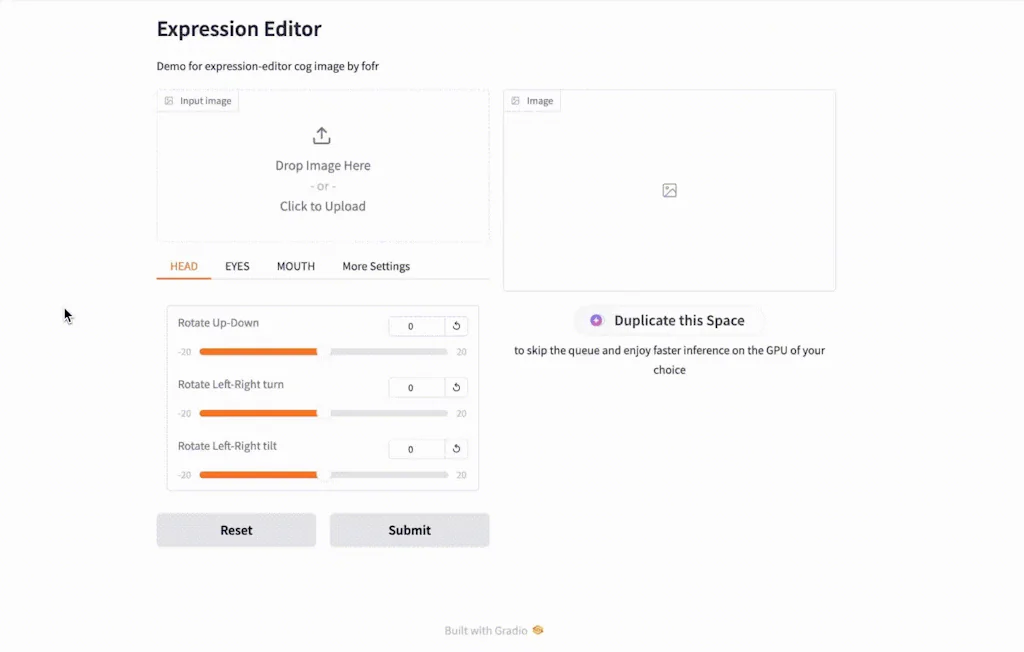
Task: Reset Rotate Left-Right turn value icon
Action: point(457,388)
